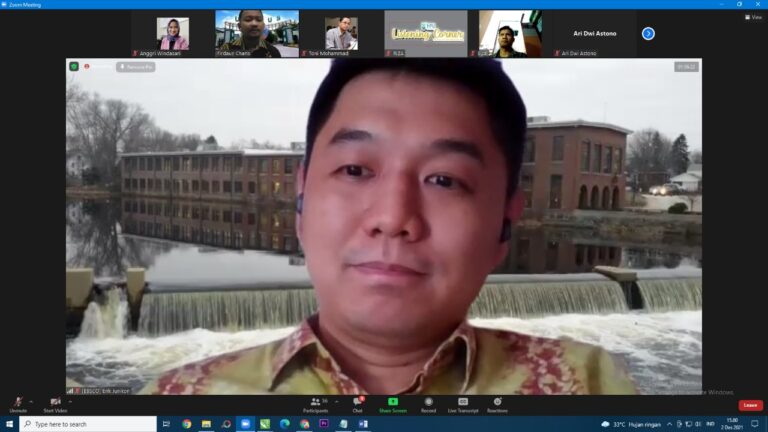Enable Live Transcript

click(462, 403)
